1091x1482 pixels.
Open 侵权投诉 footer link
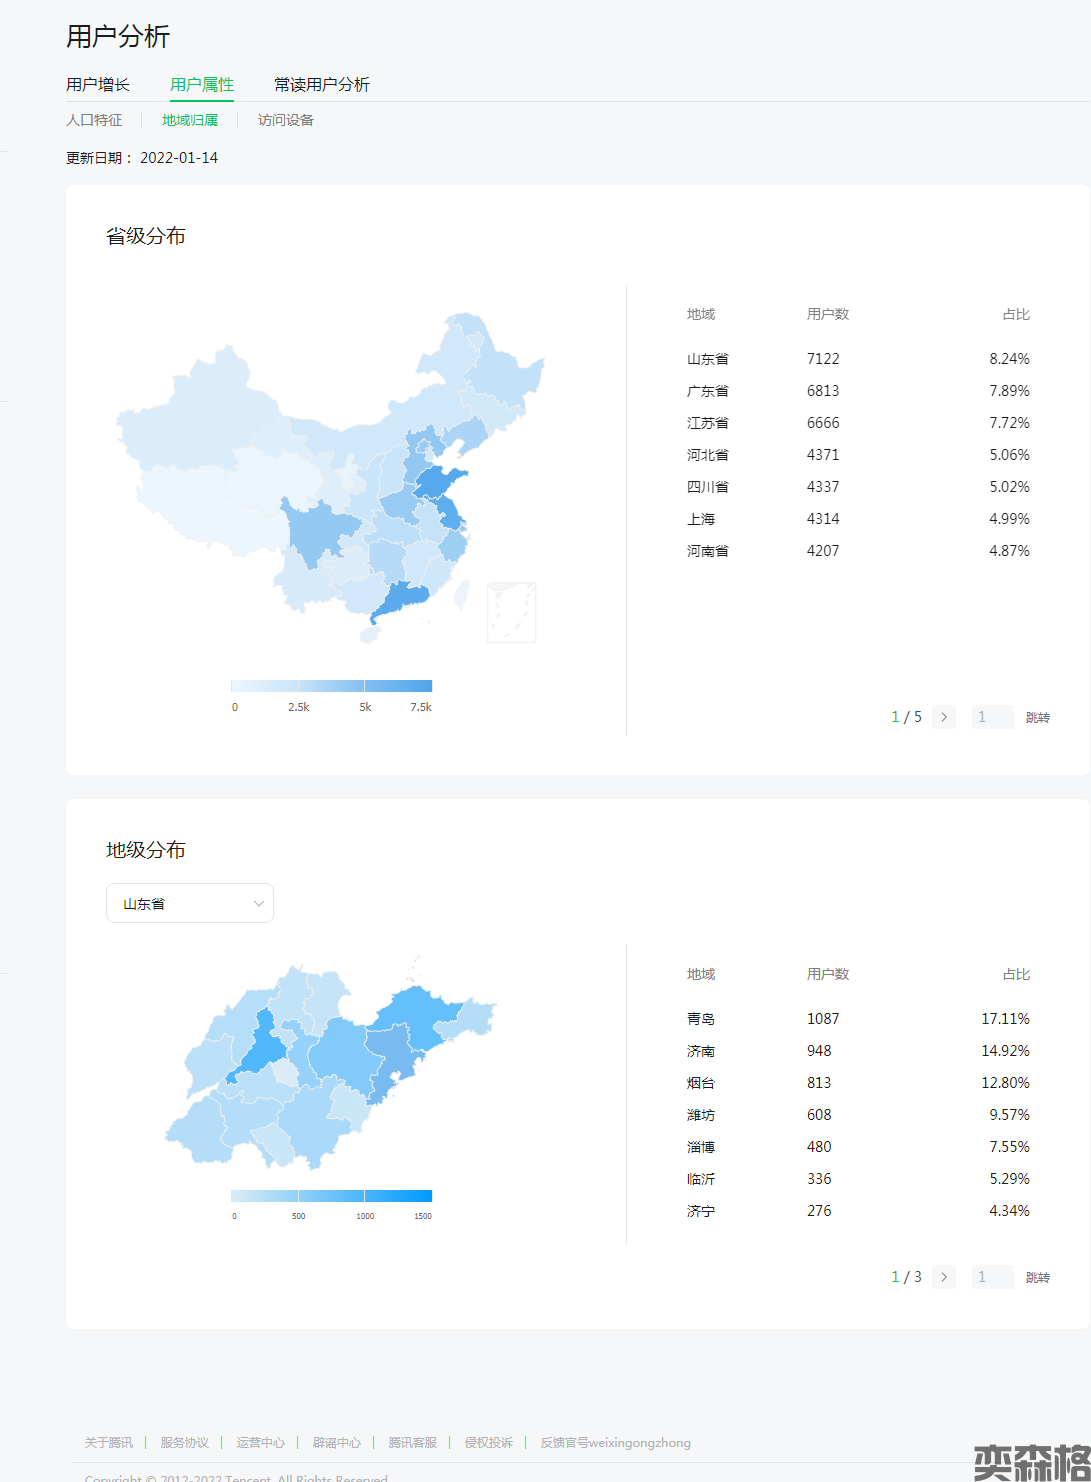[488, 1443]
